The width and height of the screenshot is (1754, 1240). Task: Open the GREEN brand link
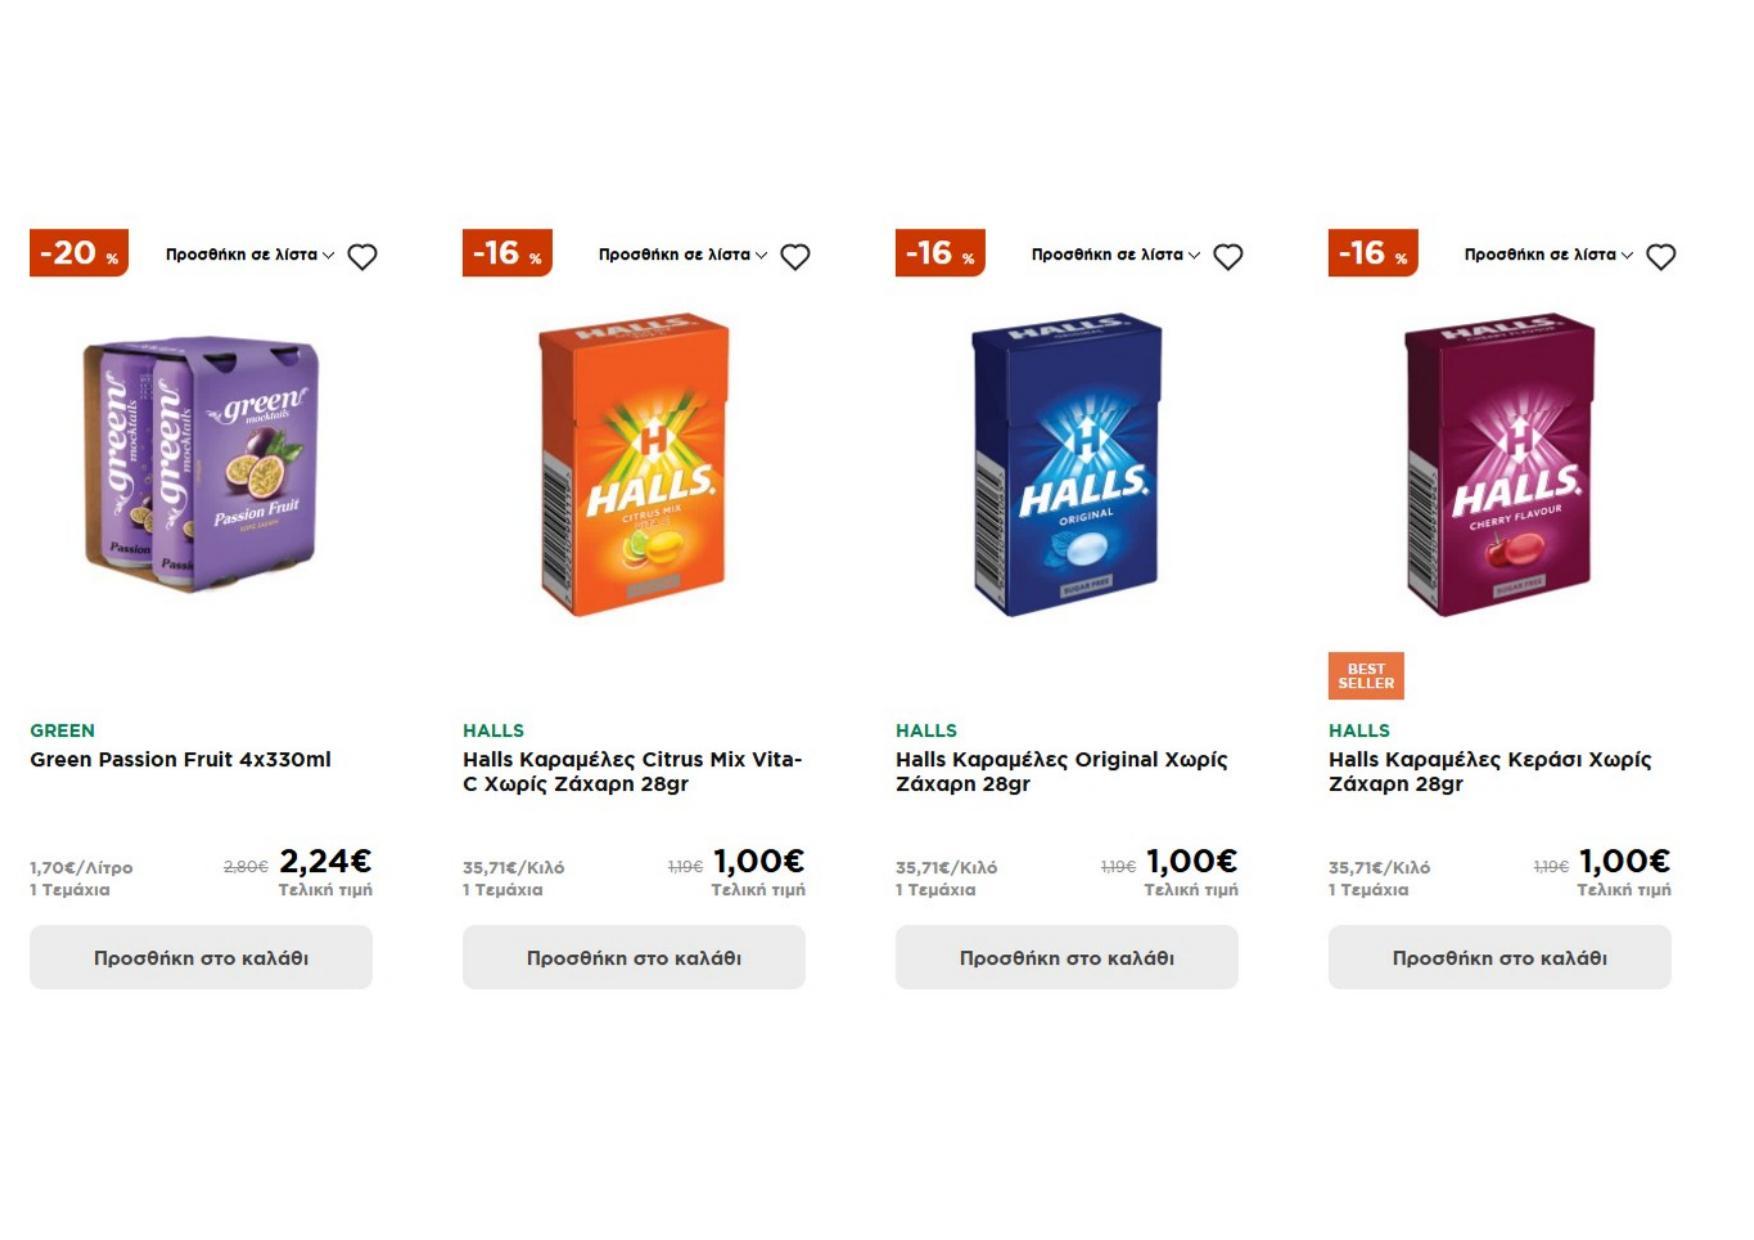pyautogui.click(x=62, y=731)
